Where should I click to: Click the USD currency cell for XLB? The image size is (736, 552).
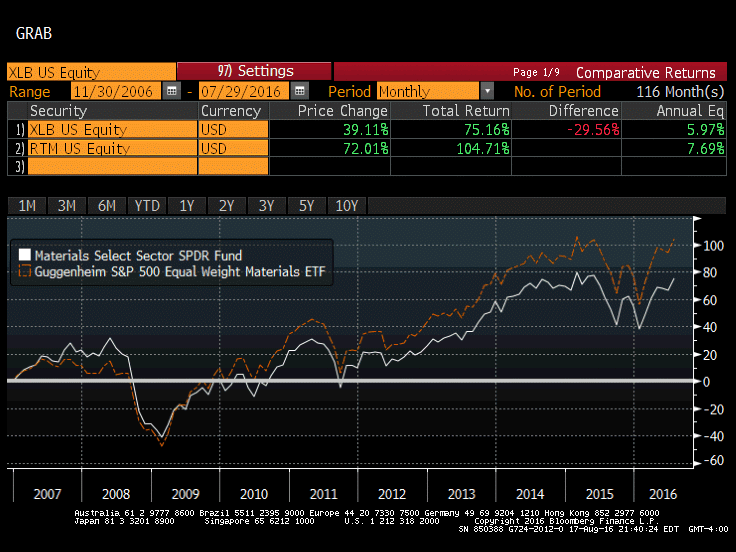(233, 129)
